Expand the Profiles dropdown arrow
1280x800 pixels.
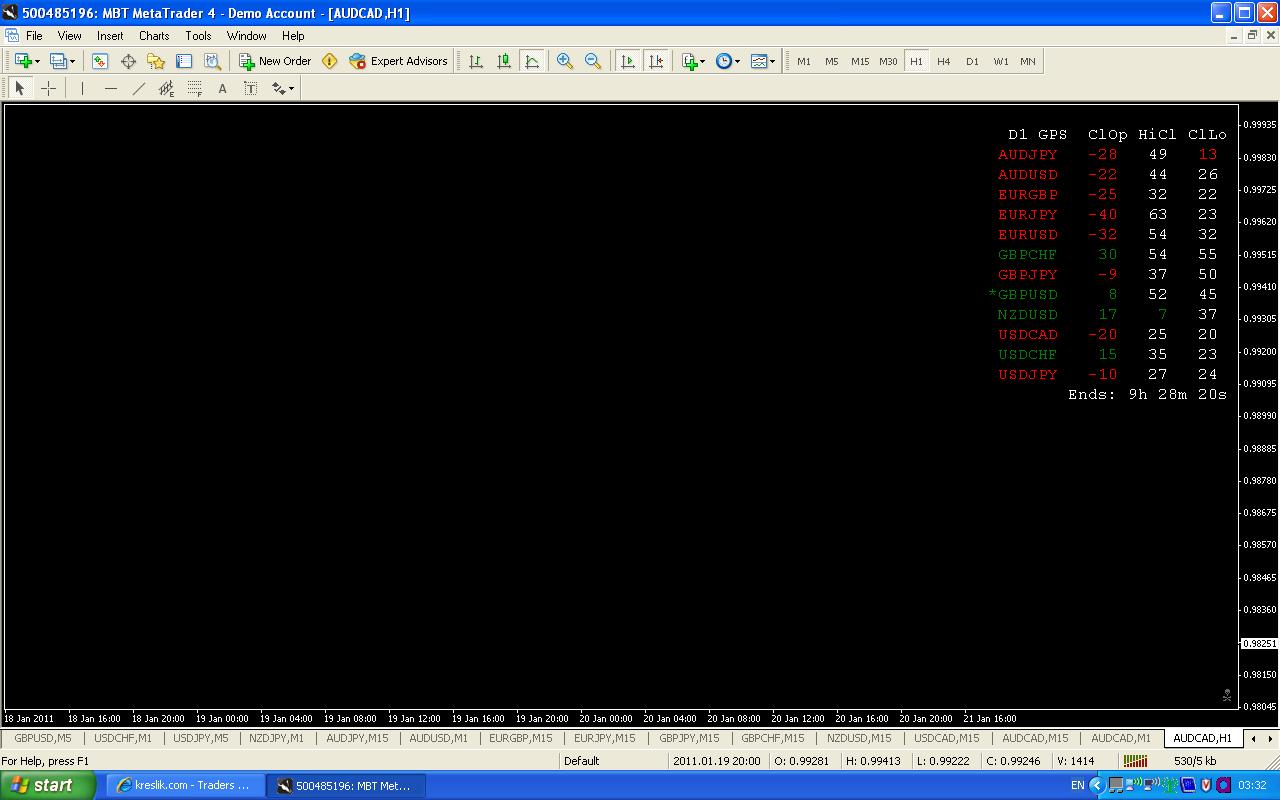tap(73, 61)
